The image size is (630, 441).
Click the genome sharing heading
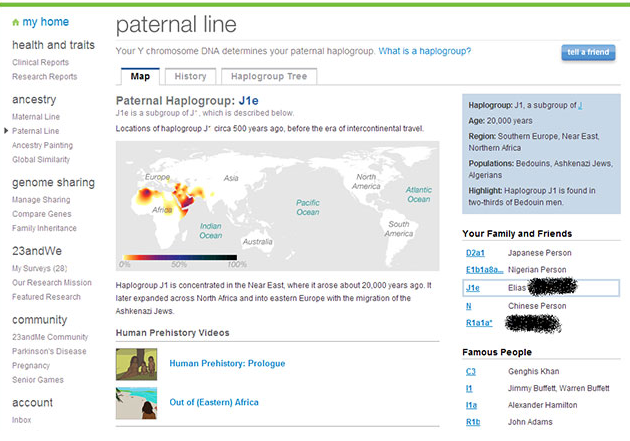pyautogui.click(x=53, y=183)
